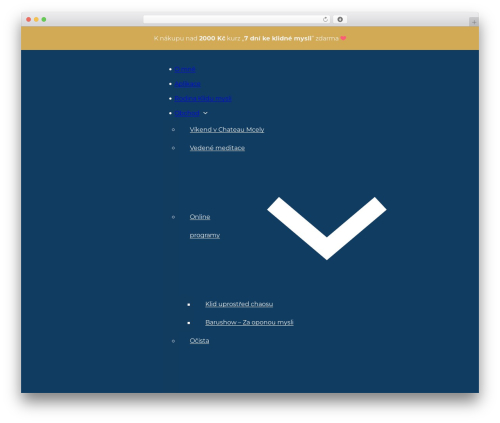Open the Aplikace menu link
The image size is (500, 423).
187,84
